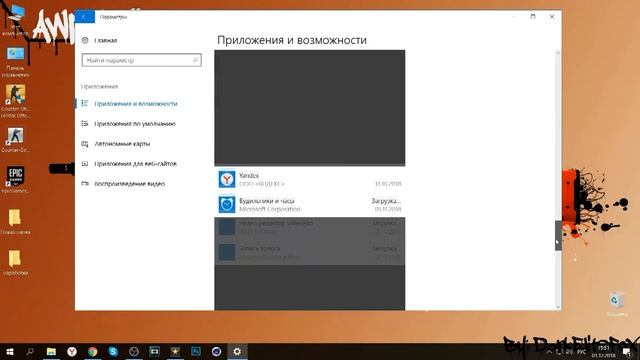Open the taskbar app right of OBS
Image resolution: width=640 pixels, height=360 pixels.
[x=154, y=351]
